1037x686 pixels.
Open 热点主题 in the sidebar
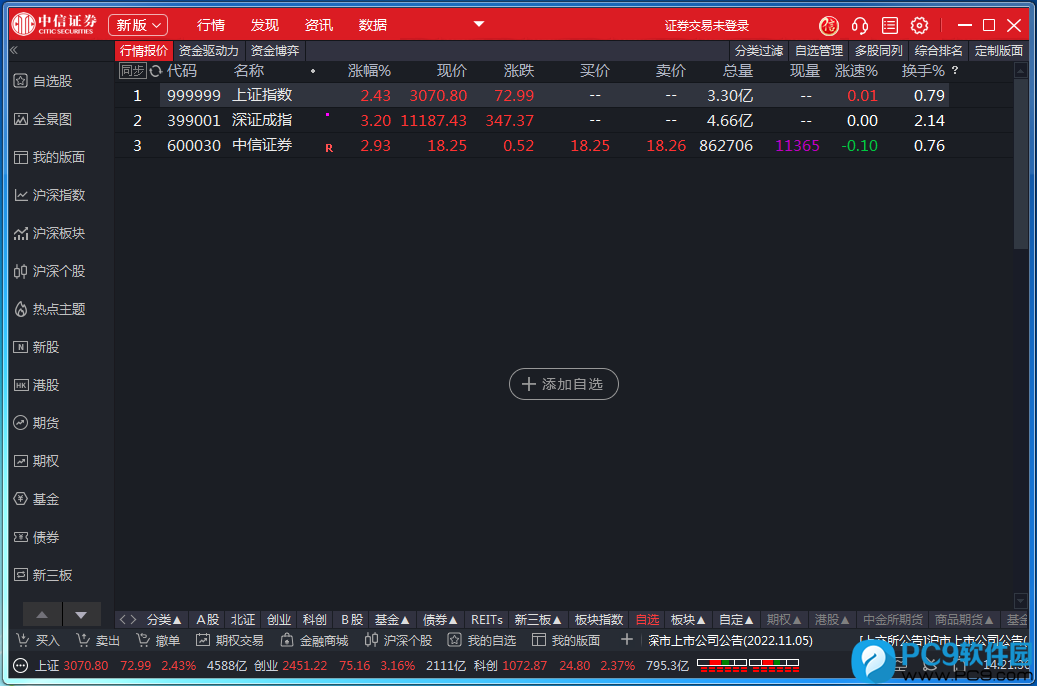[x=50, y=309]
